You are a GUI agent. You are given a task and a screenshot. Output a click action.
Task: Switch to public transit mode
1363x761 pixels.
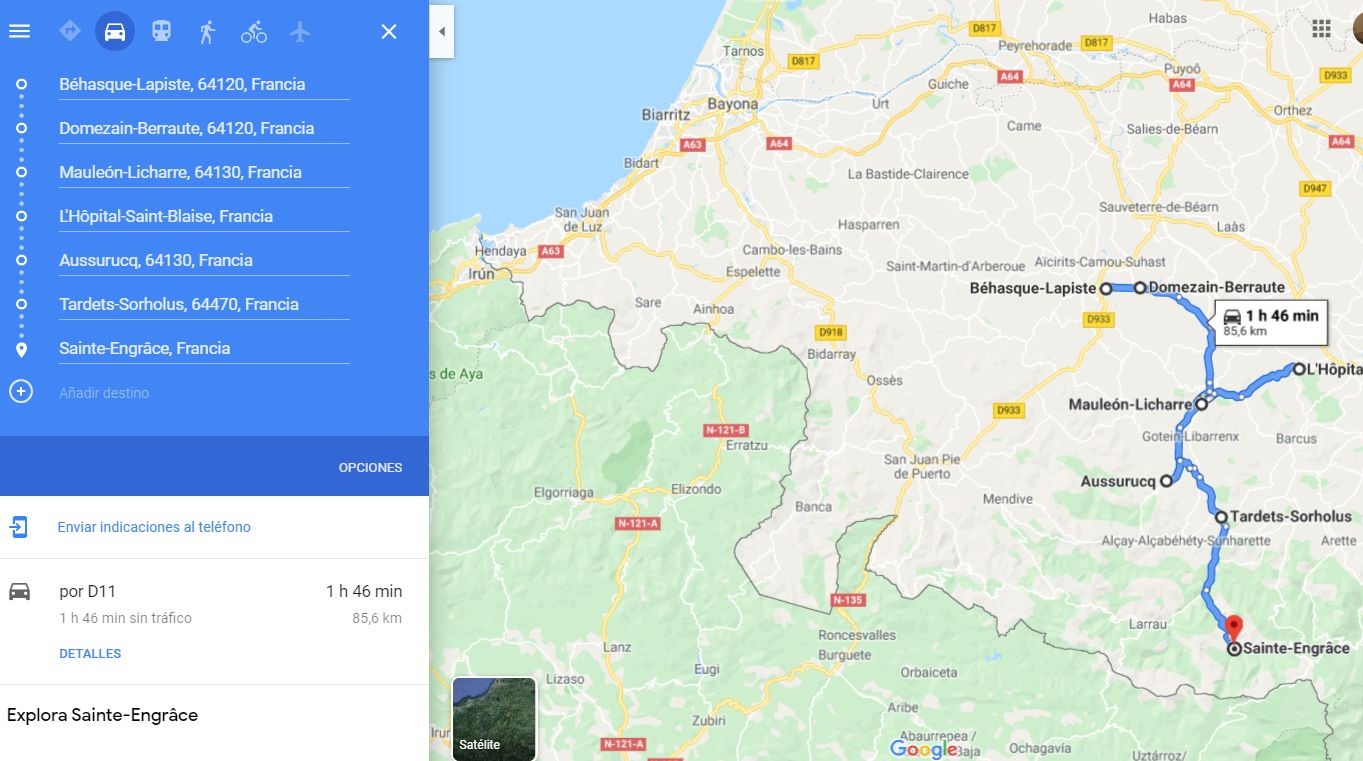pos(161,31)
